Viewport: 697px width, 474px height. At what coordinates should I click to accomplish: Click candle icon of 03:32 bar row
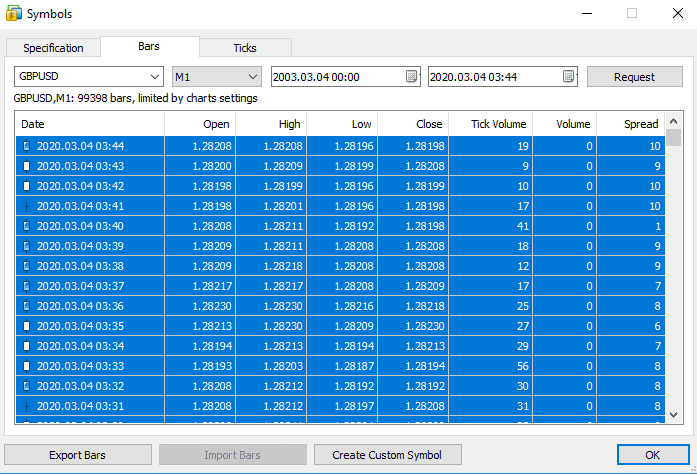pos(26,386)
